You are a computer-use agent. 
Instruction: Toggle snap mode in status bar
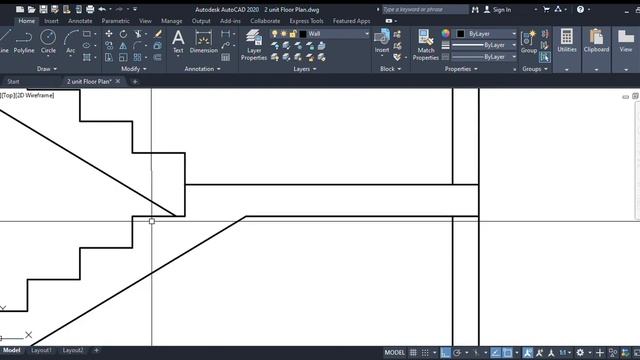425,353
